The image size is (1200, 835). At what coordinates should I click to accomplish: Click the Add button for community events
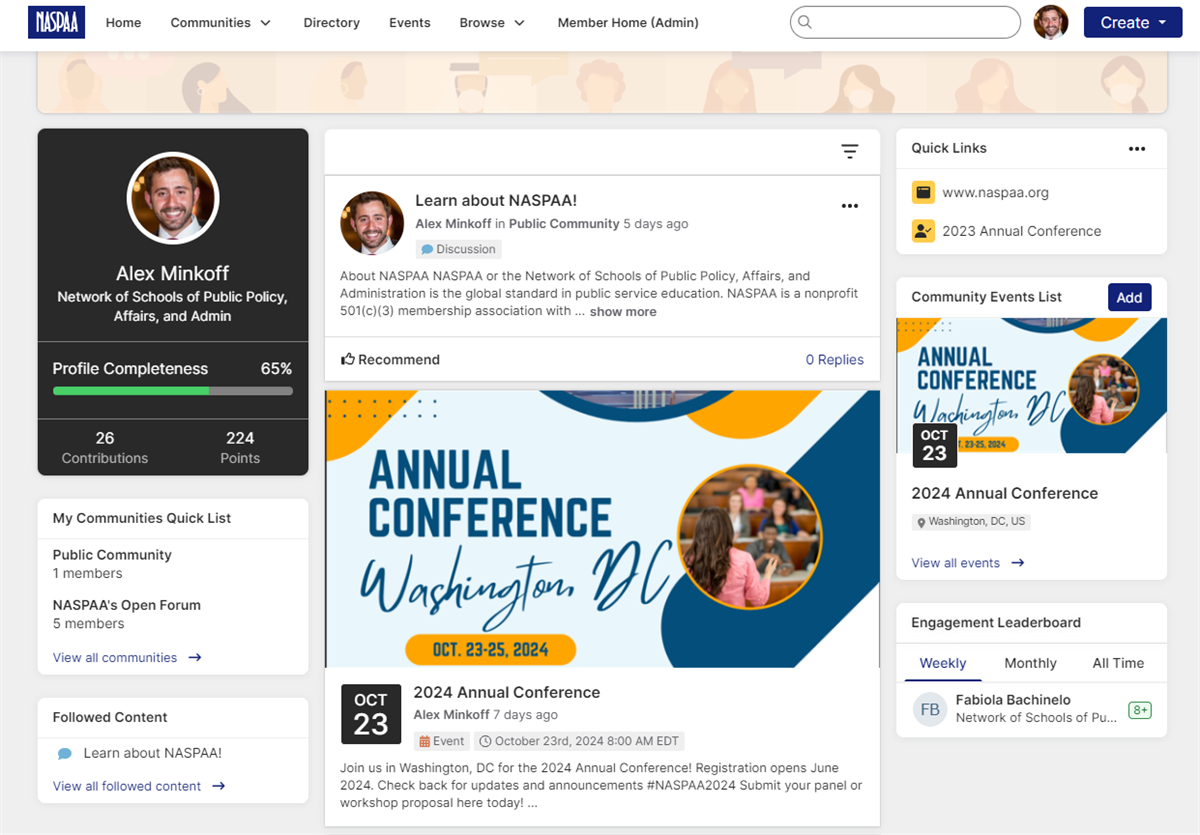coord(1130,297)
